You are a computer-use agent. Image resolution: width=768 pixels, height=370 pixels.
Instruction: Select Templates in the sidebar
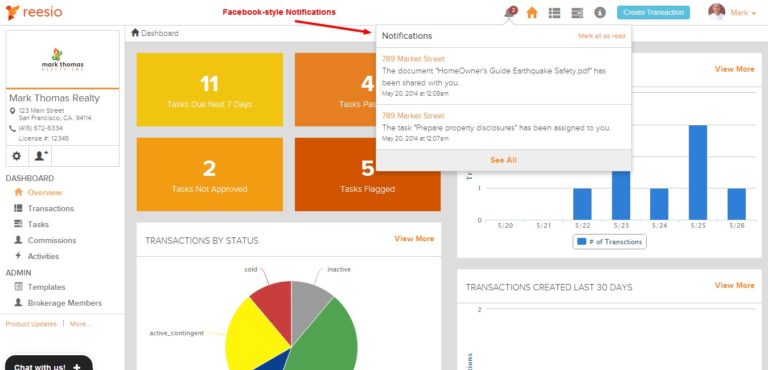click(x=46, y=287)
